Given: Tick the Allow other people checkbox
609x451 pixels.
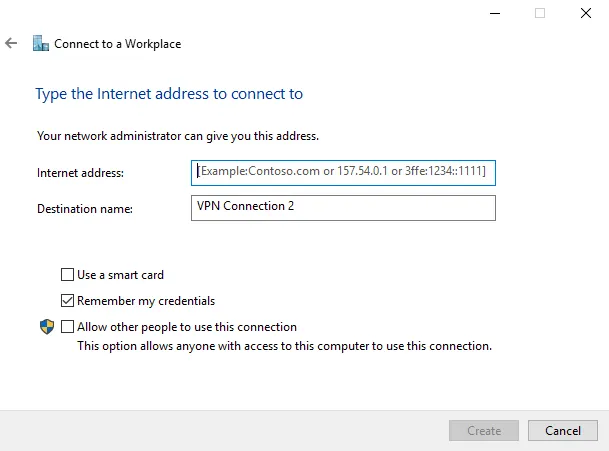Looking at the screenshot, I should (68, 327).
